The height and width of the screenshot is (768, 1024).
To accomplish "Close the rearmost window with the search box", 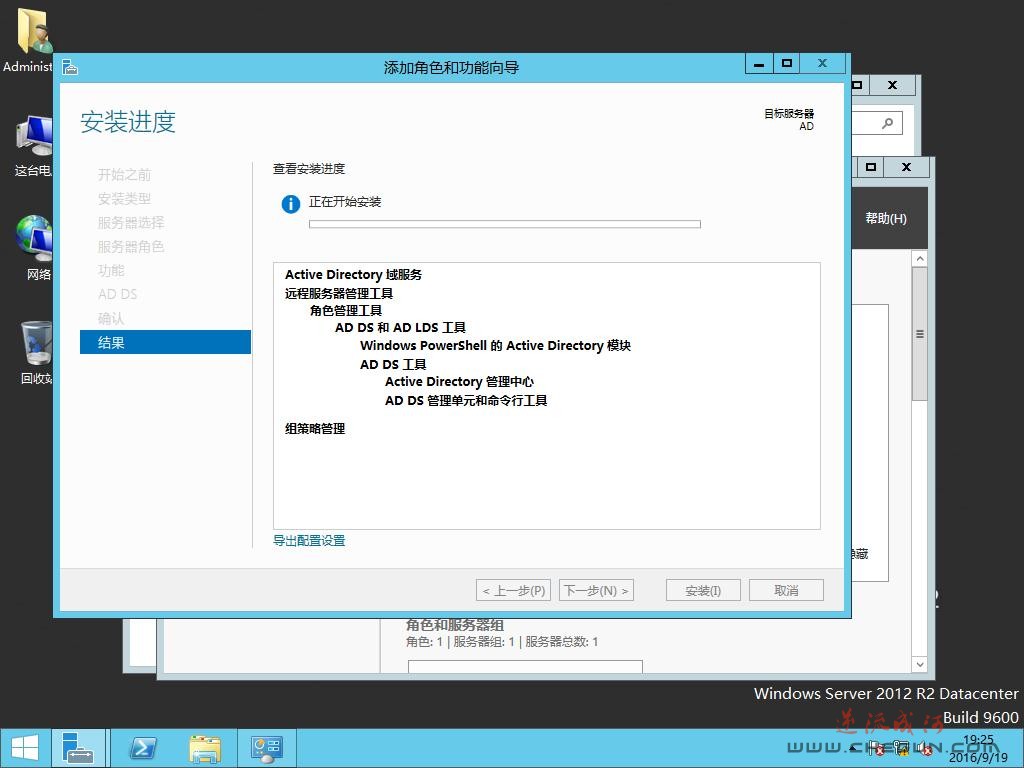I will 892,85.
